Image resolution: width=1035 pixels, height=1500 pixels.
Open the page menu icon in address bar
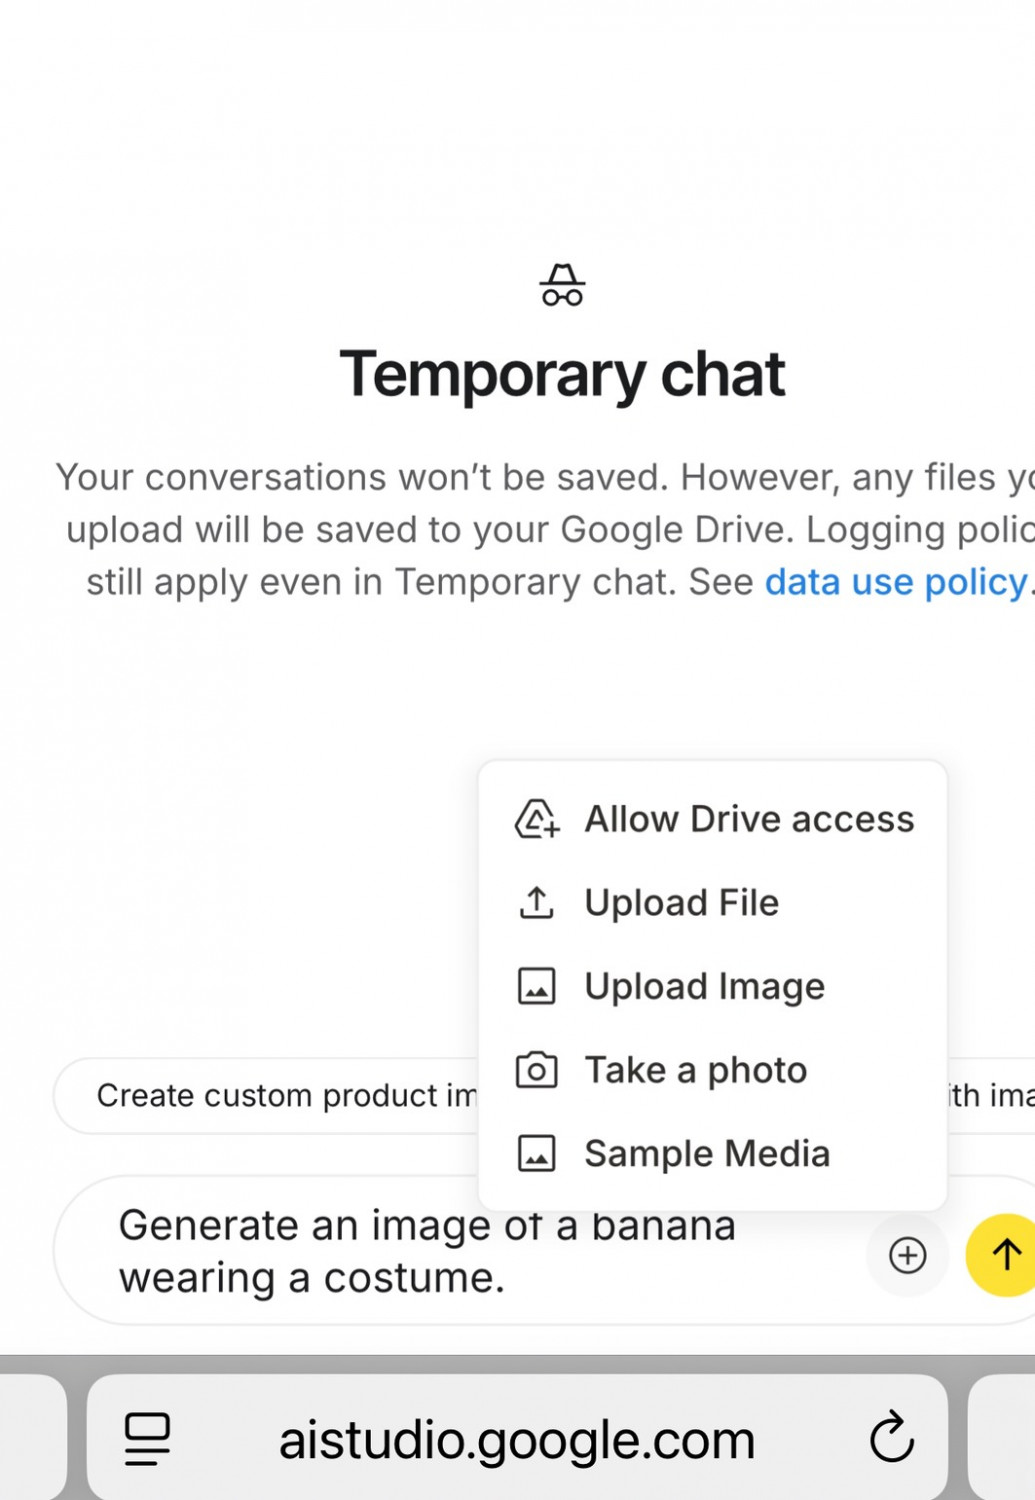pyautogui.click(x=147, y=1439)
